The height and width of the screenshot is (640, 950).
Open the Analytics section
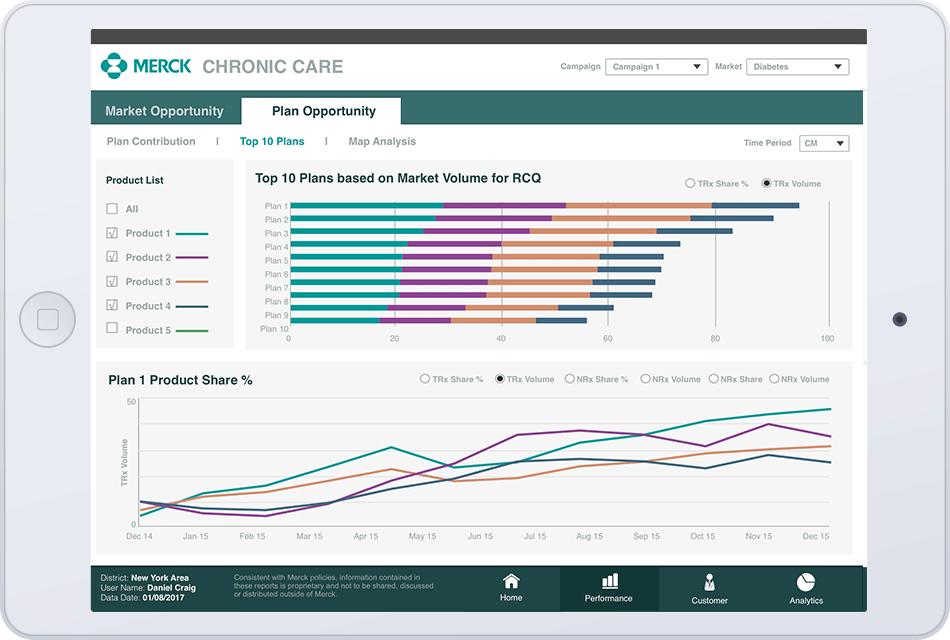tap(805, 588)
